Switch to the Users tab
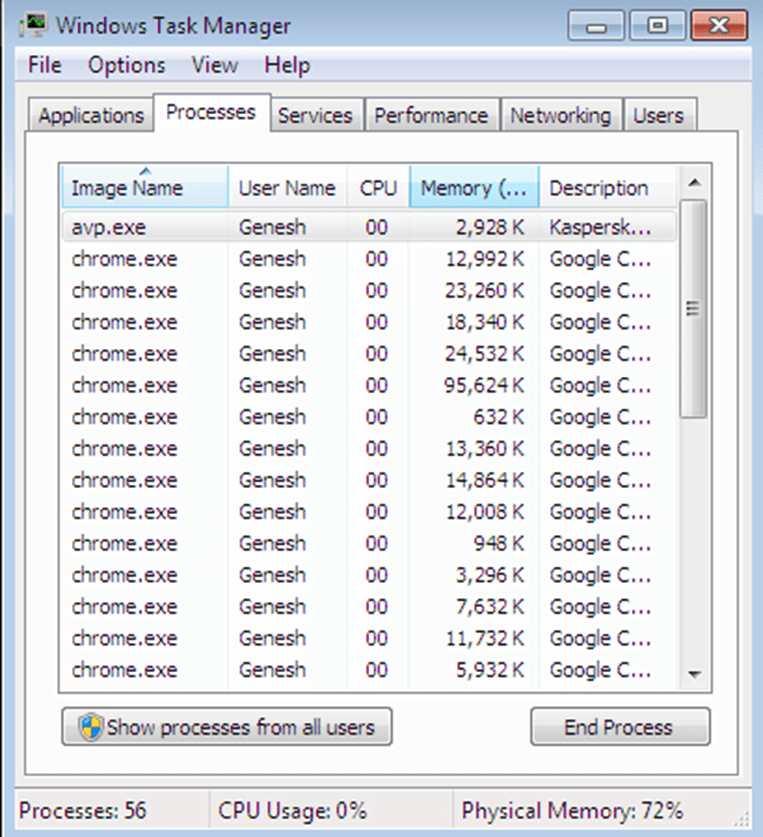Screen dimensions: 763x837 tap(659, 115)
